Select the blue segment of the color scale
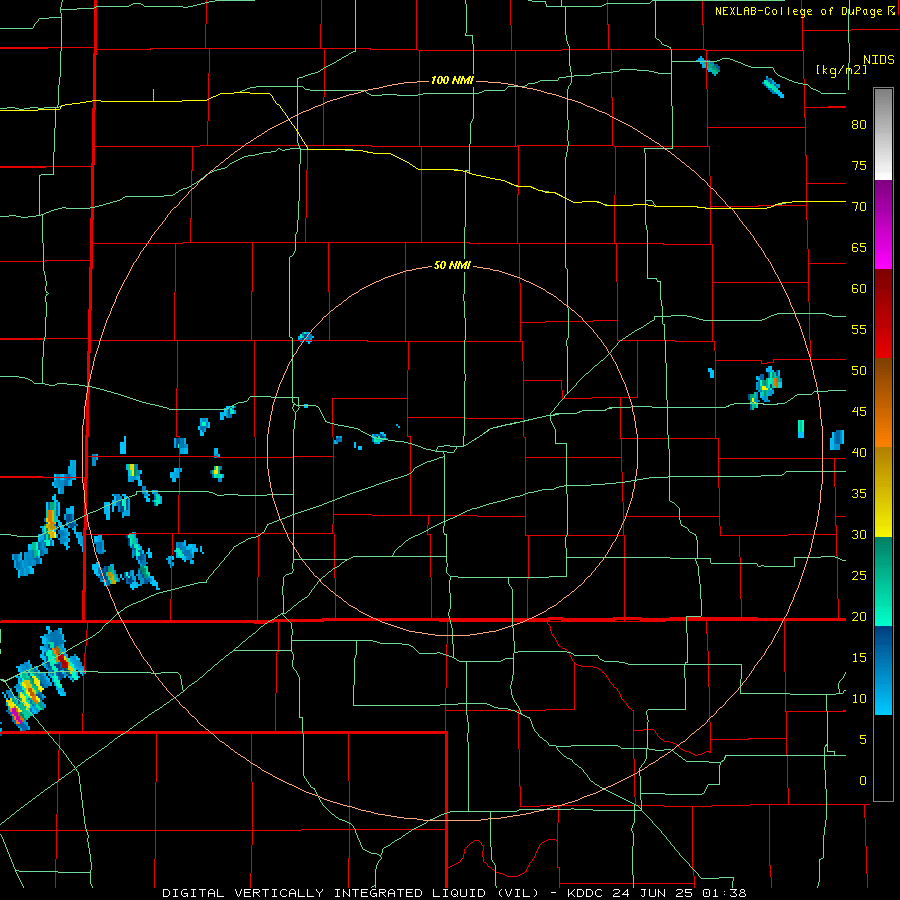Image resolution: width=900 pixels, height=900 pixels. tap(883, 670)
